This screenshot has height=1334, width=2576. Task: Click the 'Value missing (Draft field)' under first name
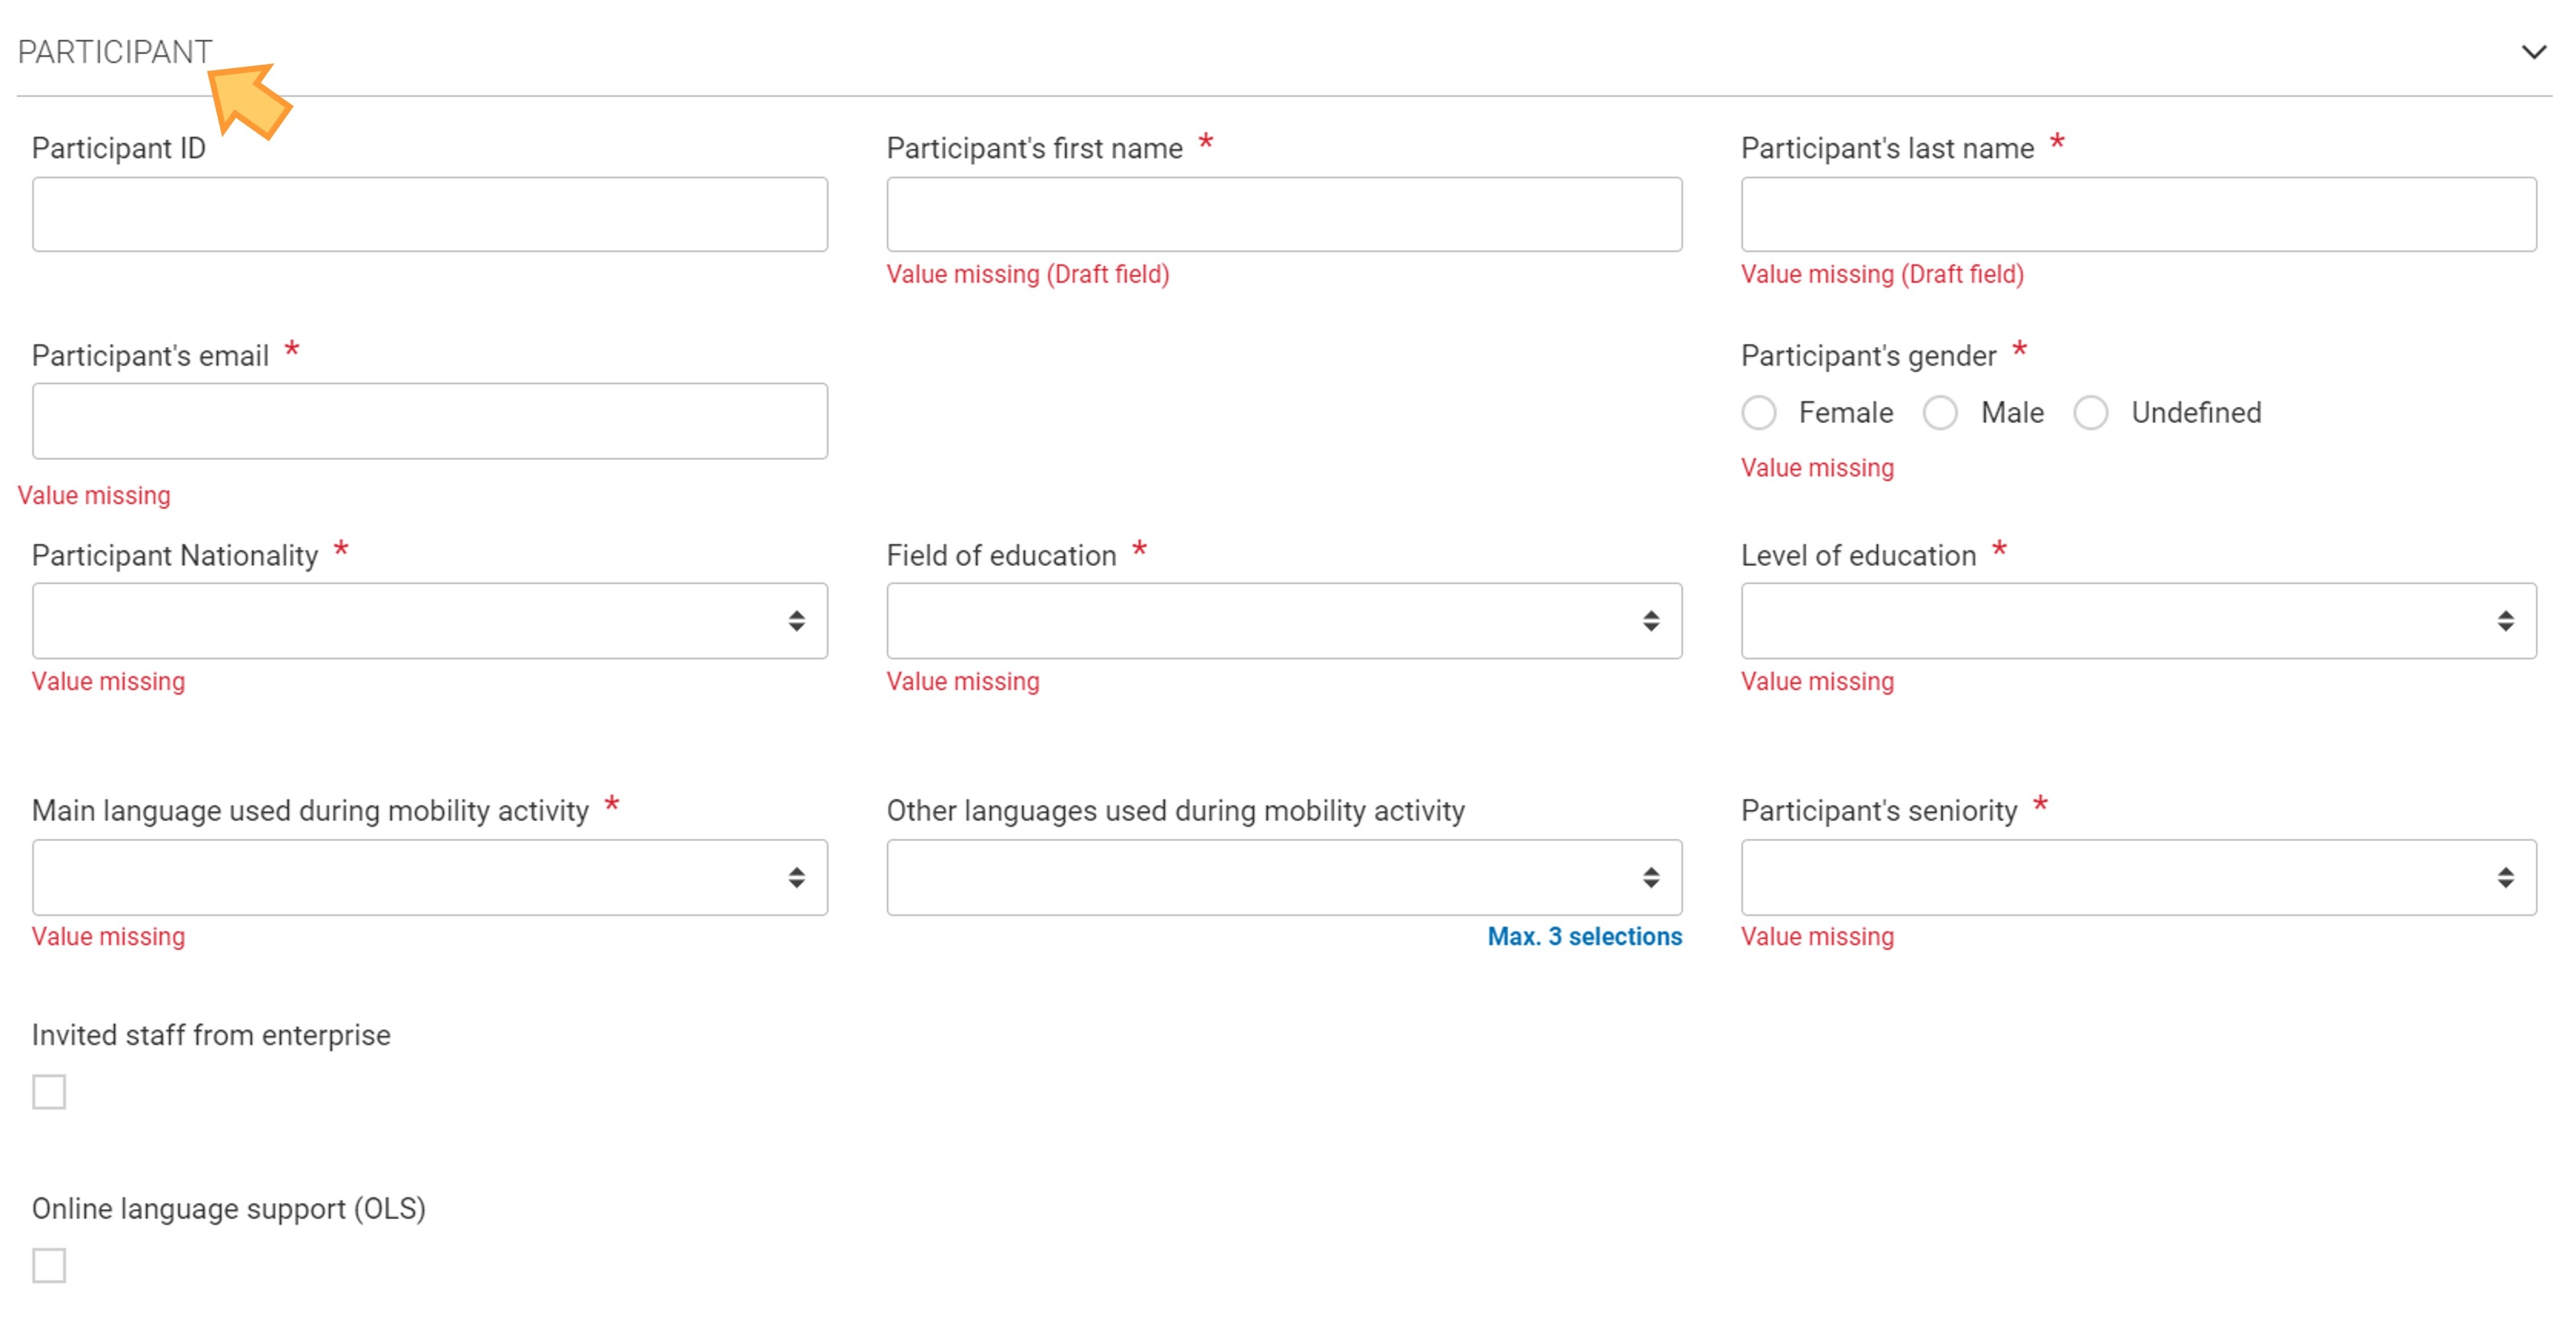tap(1027, 275)
